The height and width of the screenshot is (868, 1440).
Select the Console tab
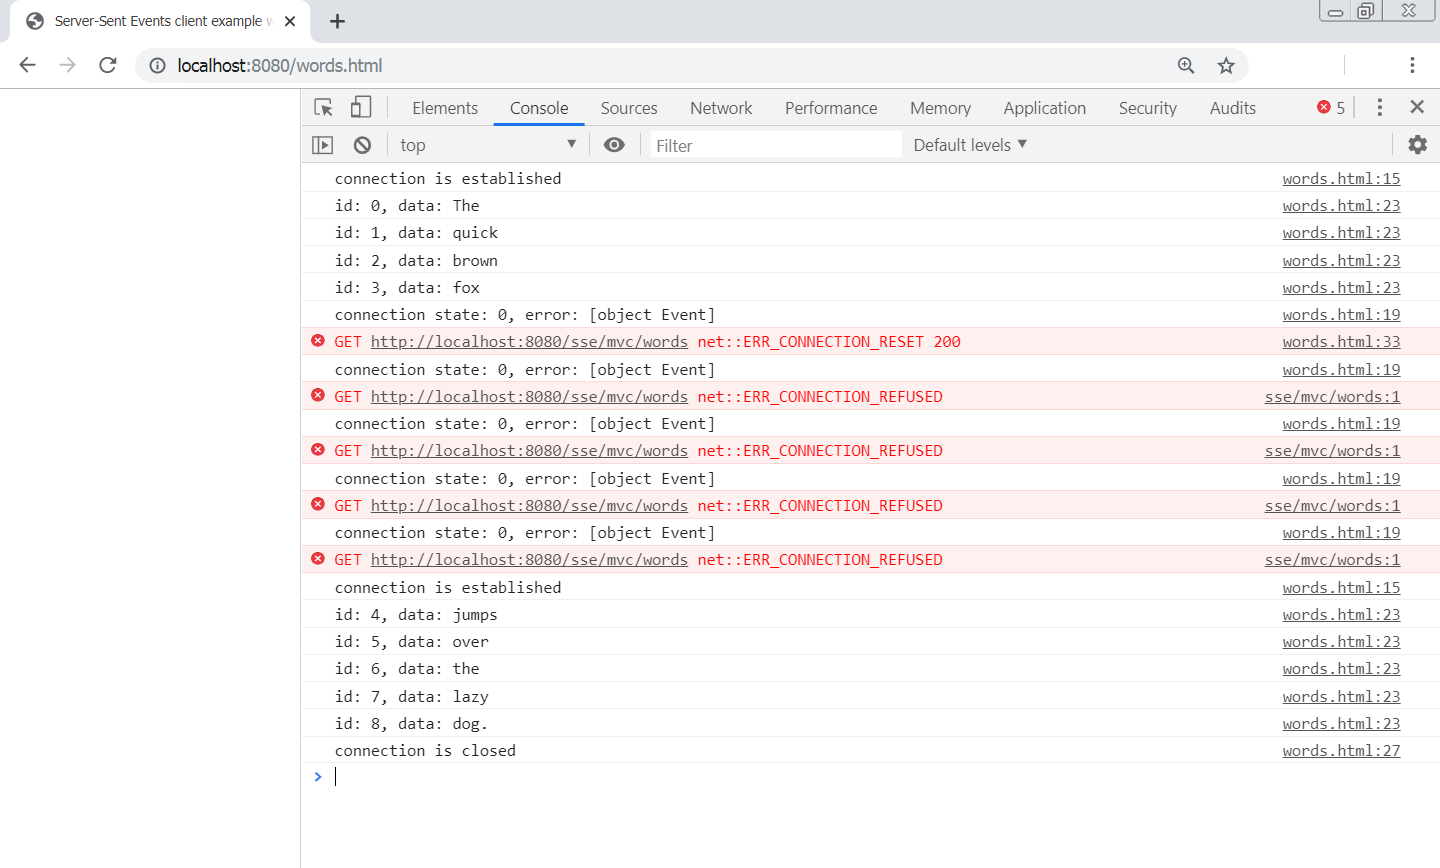coord(539,108)
